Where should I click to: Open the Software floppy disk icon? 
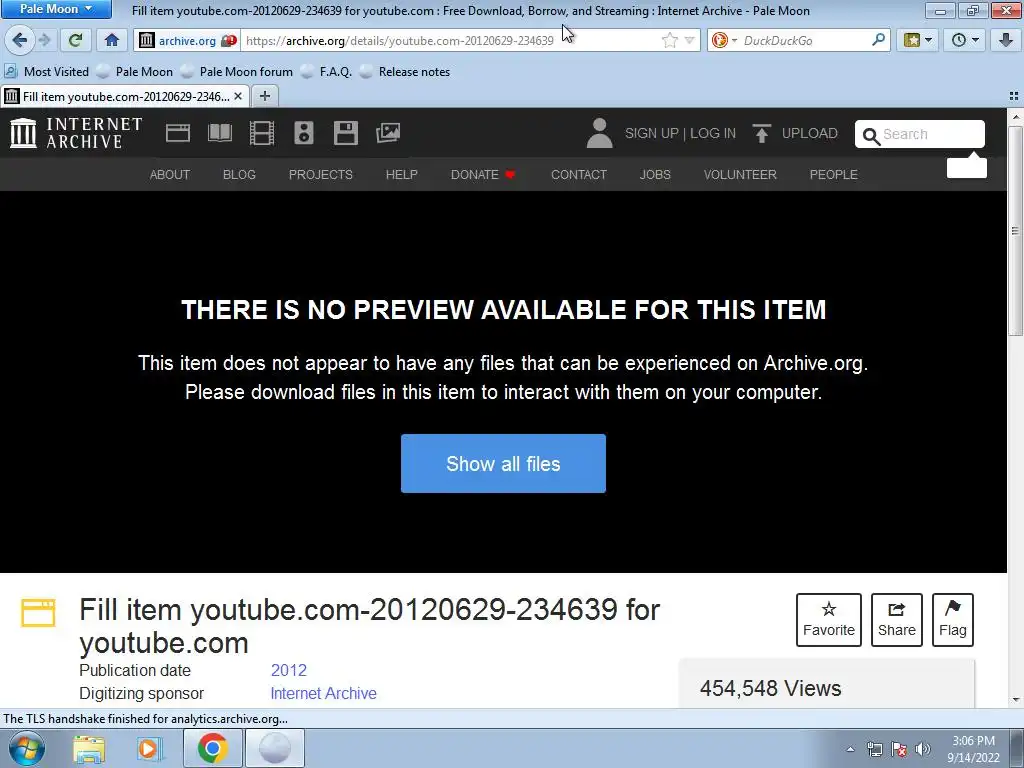tap(345, 133)
